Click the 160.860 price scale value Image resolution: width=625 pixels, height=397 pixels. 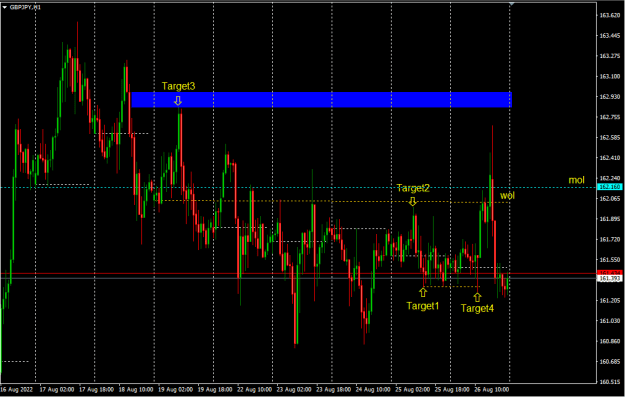[x=610, y=341]
